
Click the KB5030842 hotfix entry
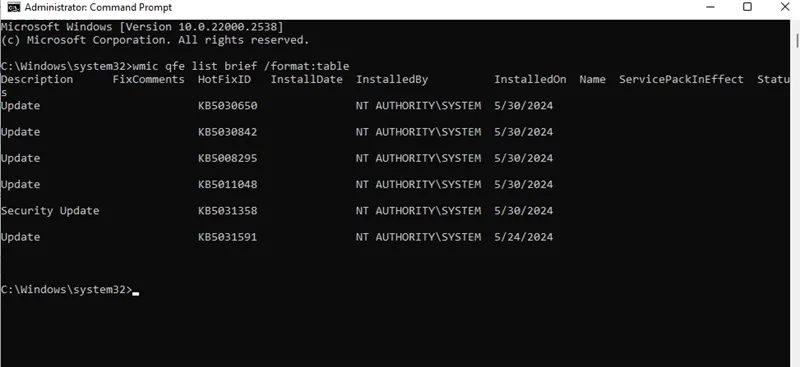click(x=228, y=132)
